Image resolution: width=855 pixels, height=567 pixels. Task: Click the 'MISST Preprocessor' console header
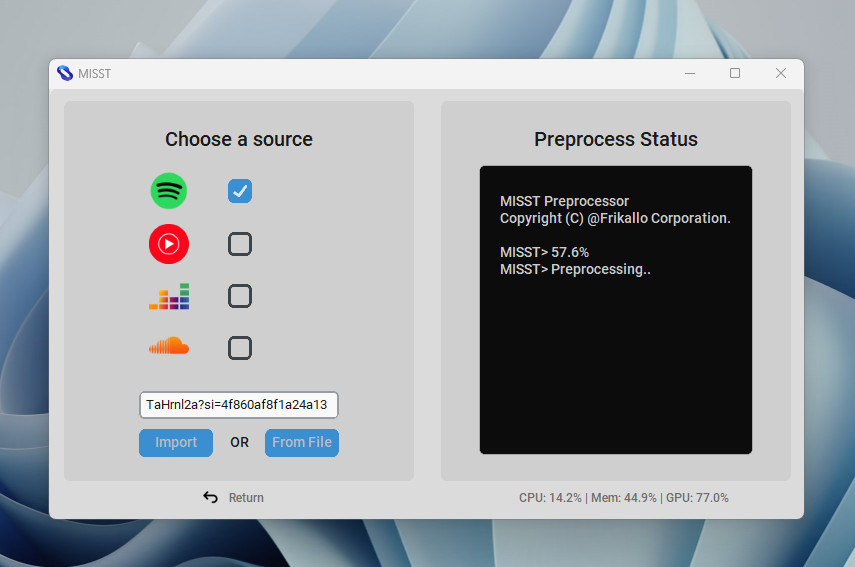coord(564,201)
